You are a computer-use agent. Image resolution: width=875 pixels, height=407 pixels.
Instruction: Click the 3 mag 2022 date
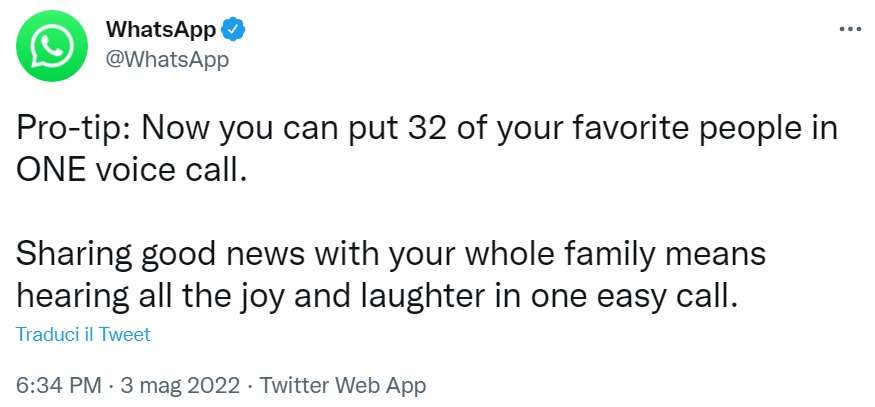point(180,386)
